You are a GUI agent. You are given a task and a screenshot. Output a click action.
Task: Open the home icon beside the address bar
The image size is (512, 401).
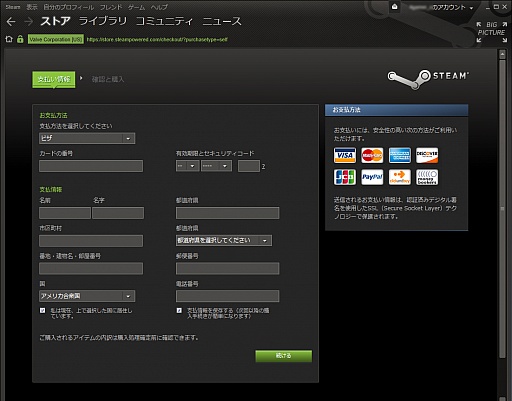click(9, 39)
